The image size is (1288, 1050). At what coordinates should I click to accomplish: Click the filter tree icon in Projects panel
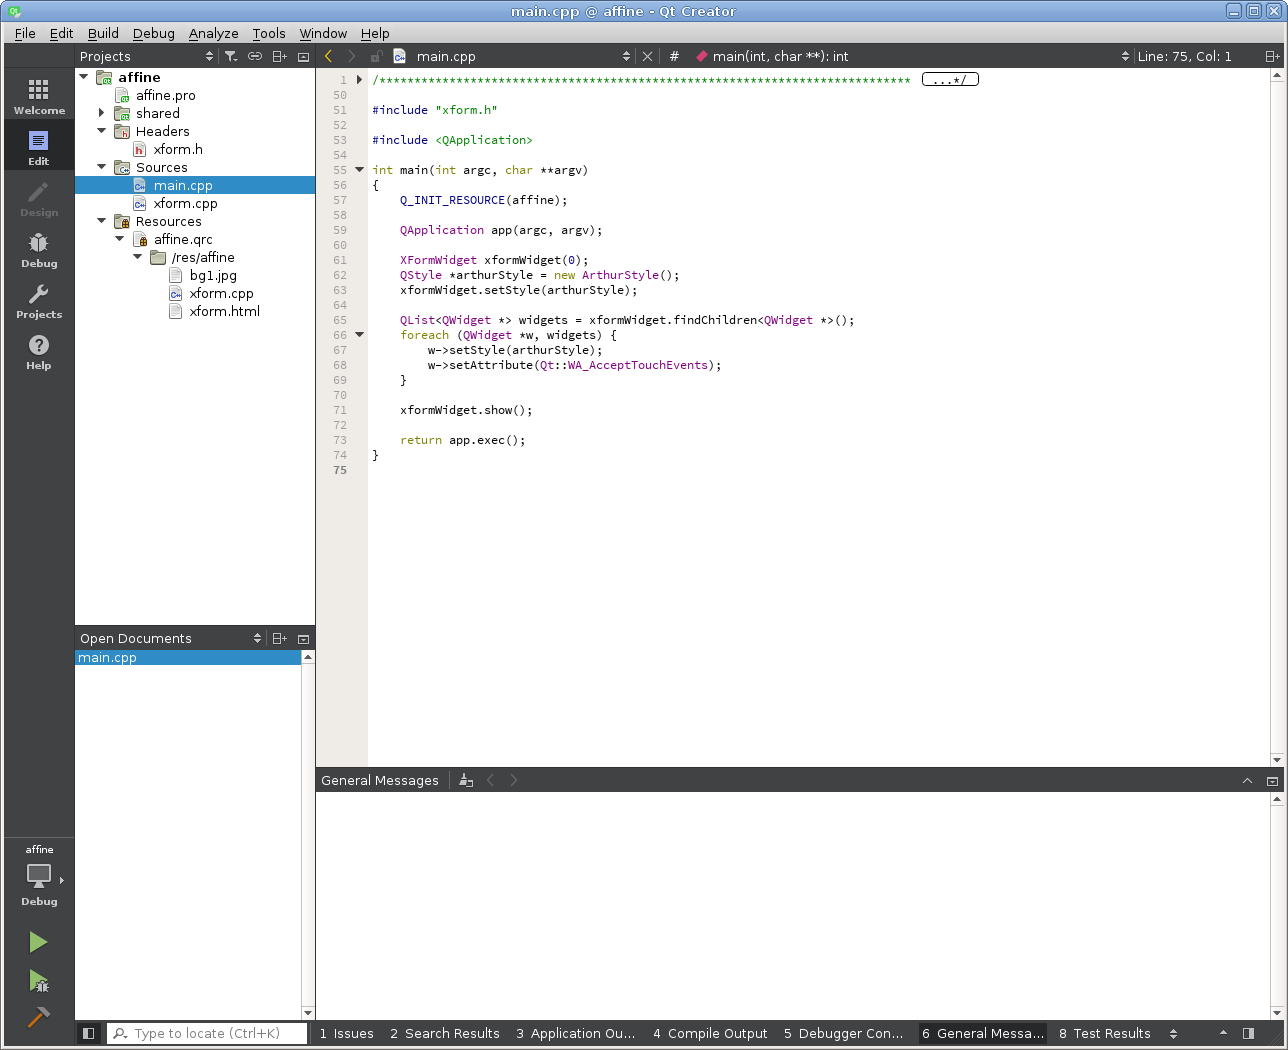click(x=231, y=57)
